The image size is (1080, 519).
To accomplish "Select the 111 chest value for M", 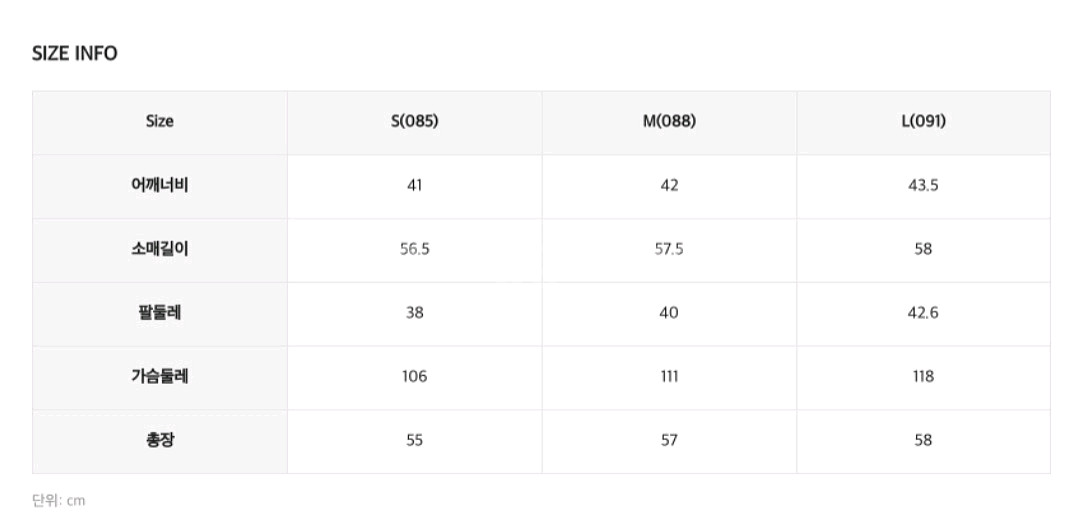I will pyautogui.click(x=669, y=377).
